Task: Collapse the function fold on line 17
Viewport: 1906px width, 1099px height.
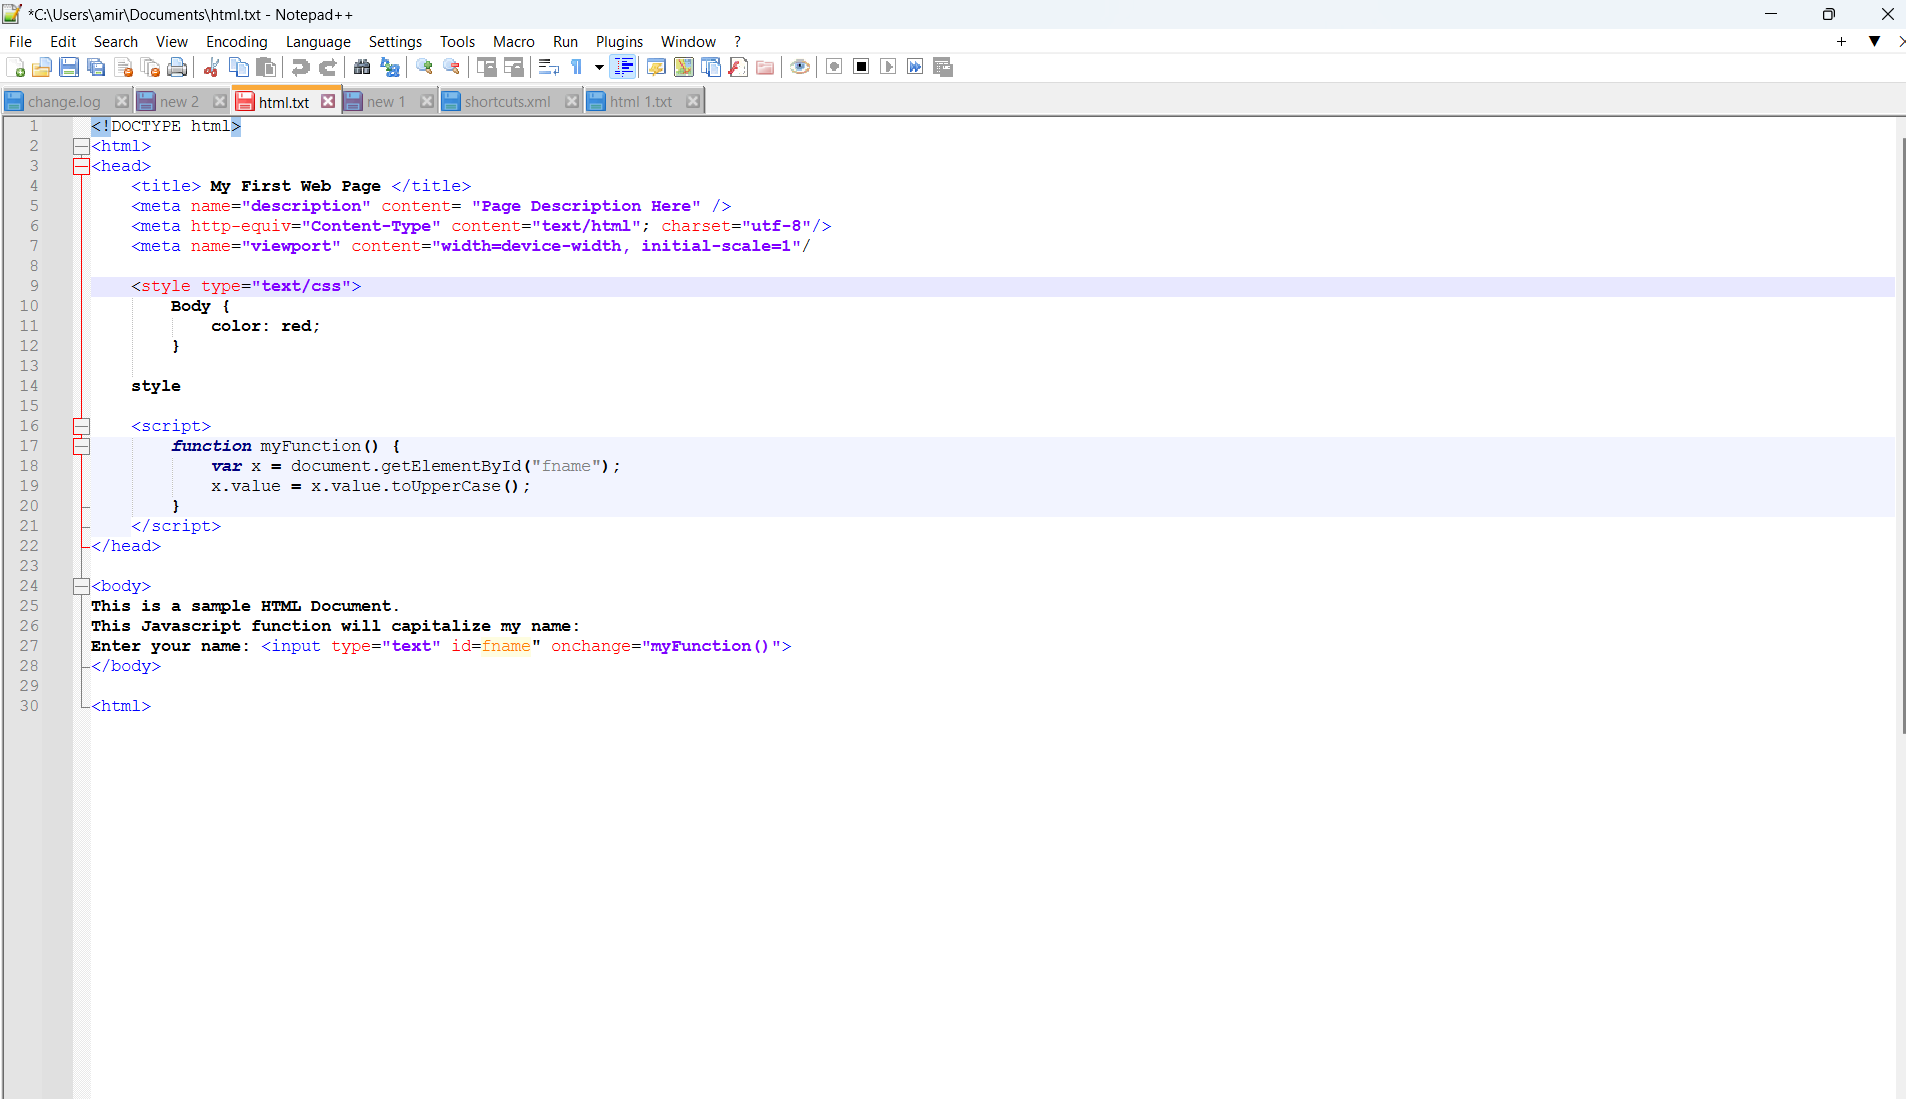Action: tap(82, 447)
